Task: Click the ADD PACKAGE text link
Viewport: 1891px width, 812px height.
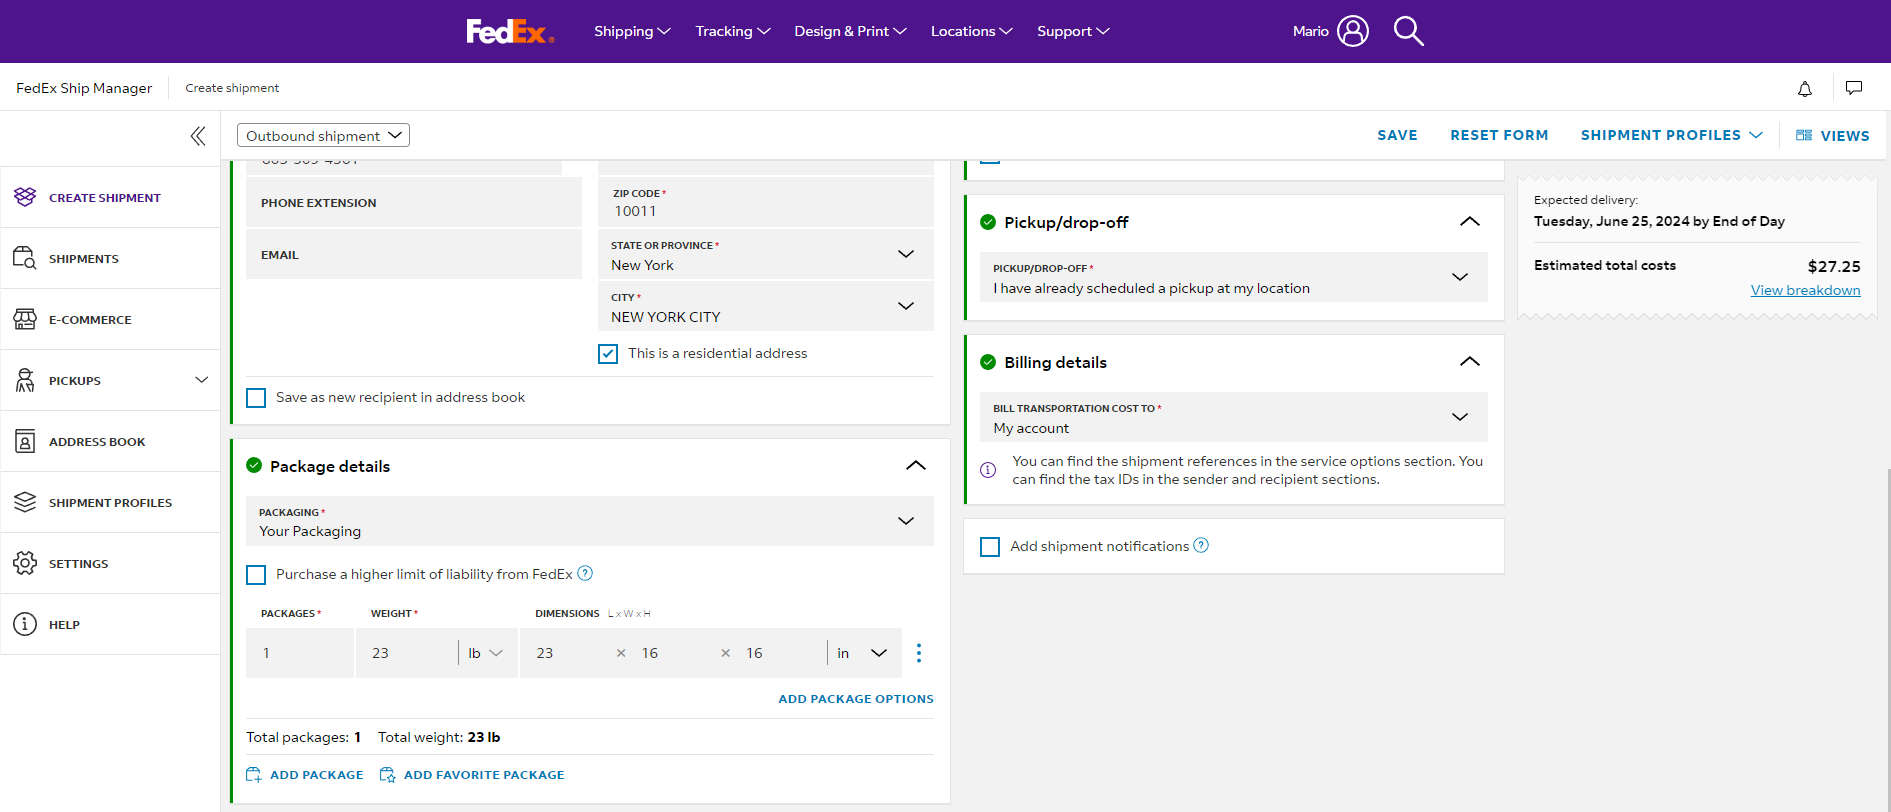Action: pos(317,775)
